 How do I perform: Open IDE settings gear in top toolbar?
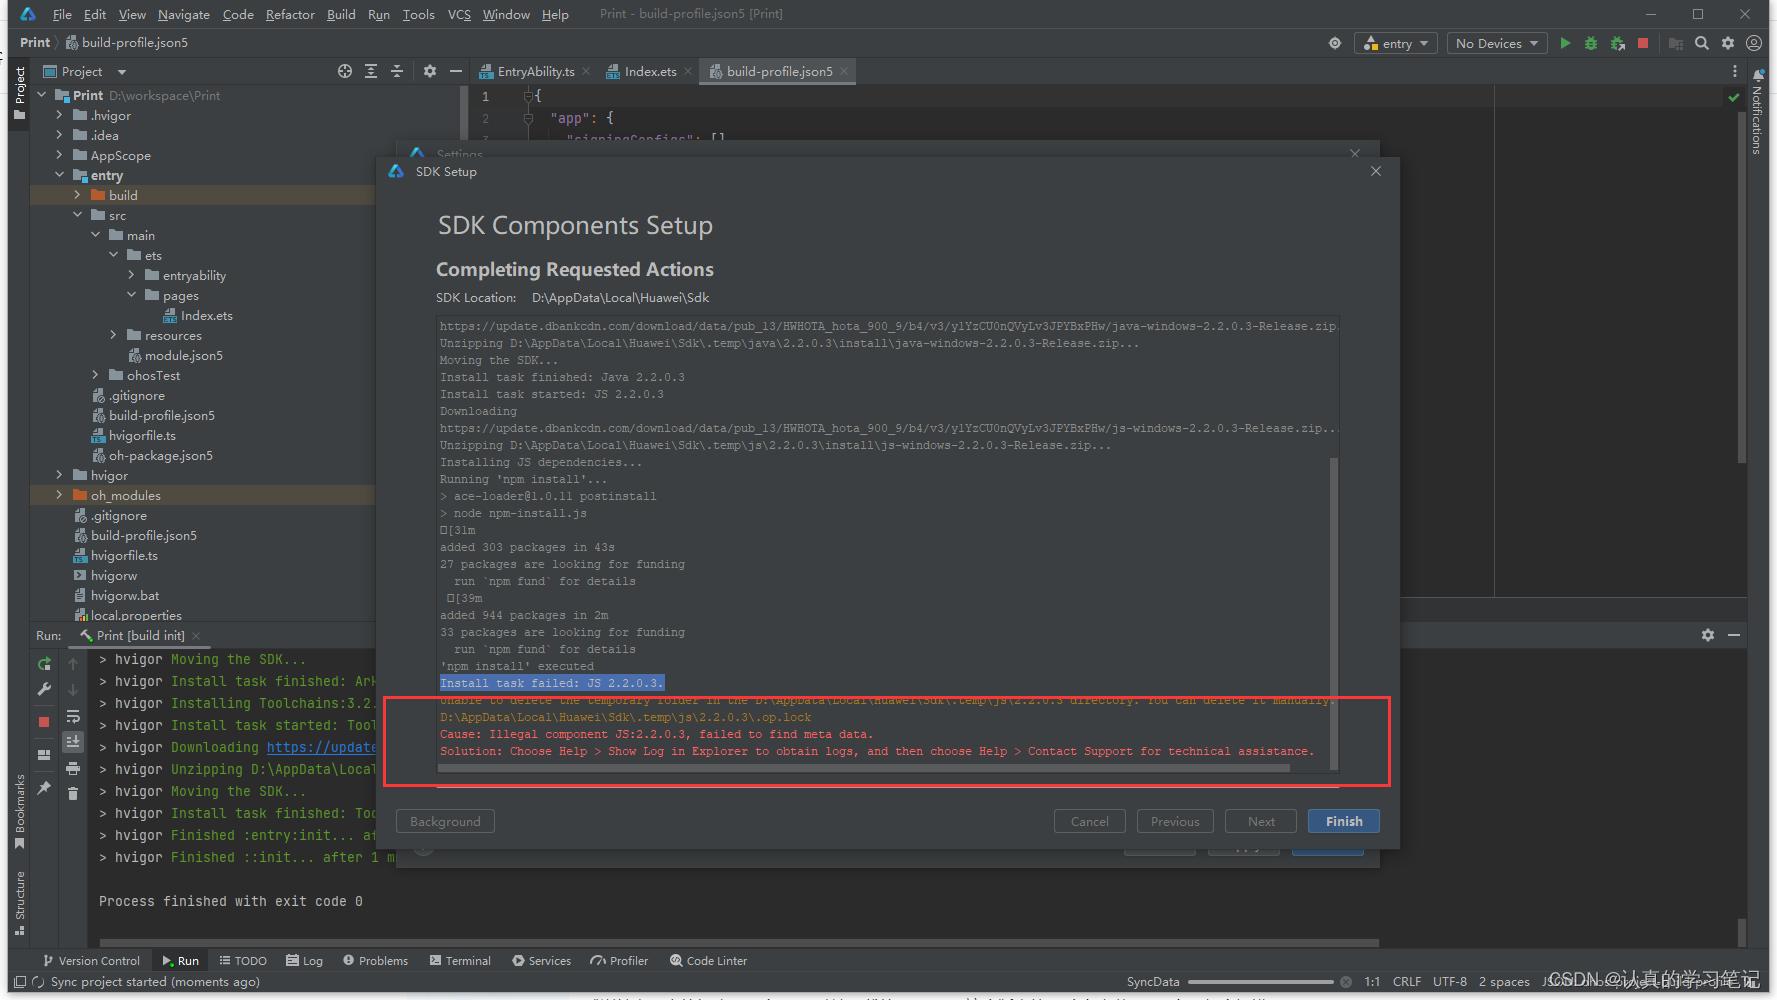click(x=1728, y=43)
